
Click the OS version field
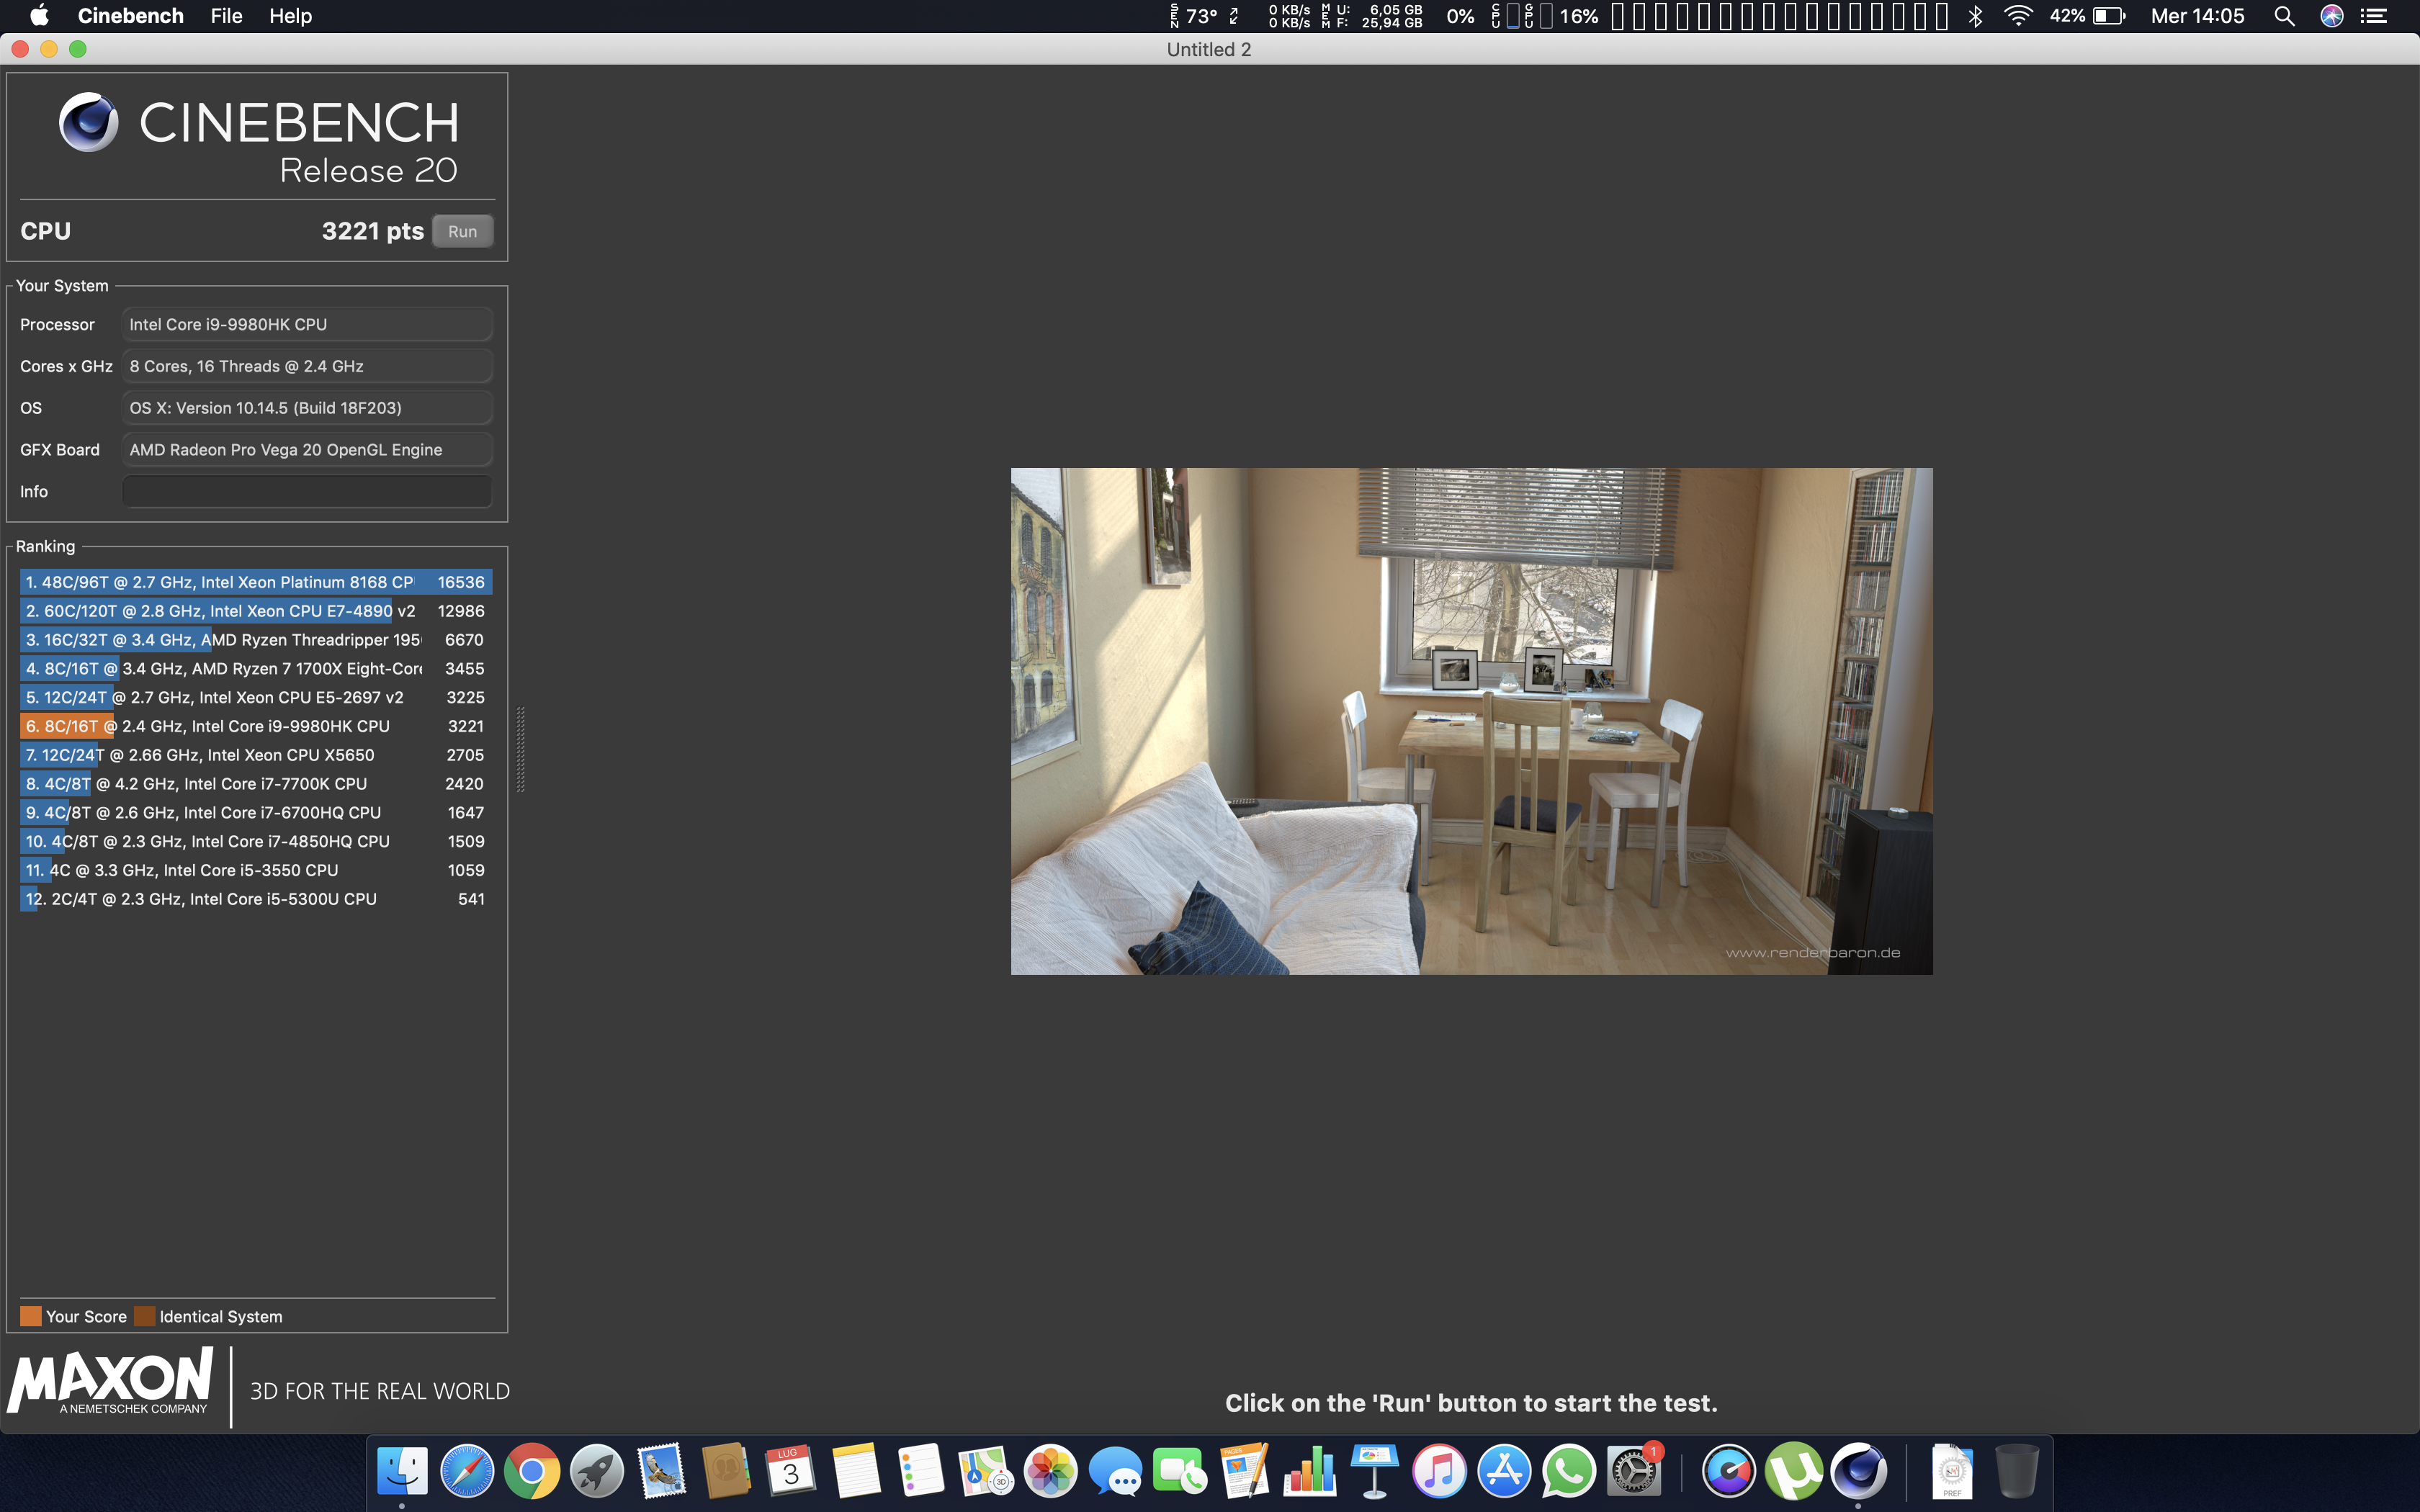(x=307, y=408)
